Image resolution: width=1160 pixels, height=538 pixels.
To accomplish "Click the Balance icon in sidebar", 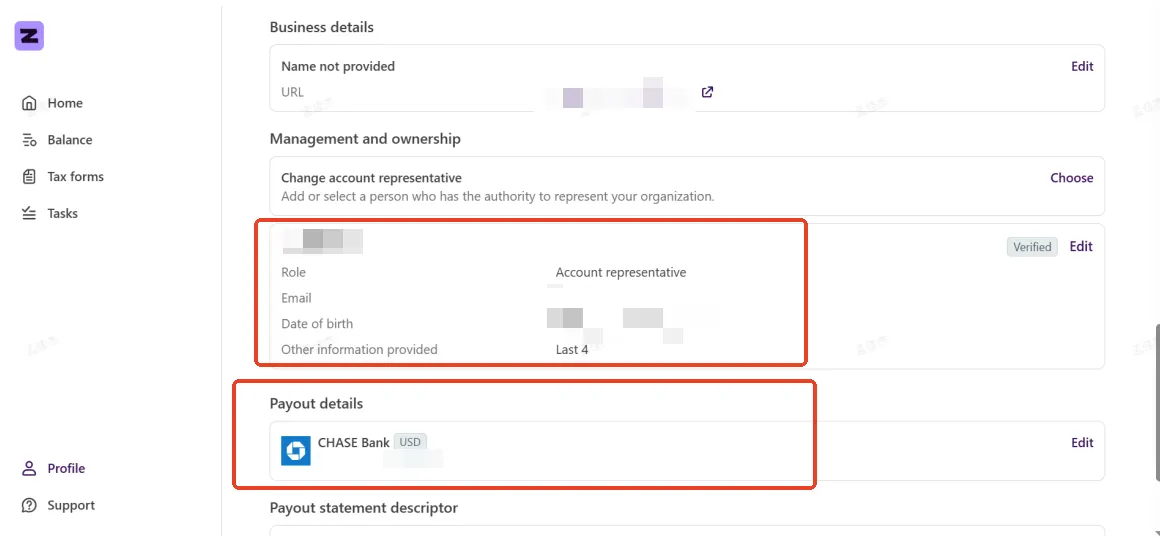I will (29, 140).
